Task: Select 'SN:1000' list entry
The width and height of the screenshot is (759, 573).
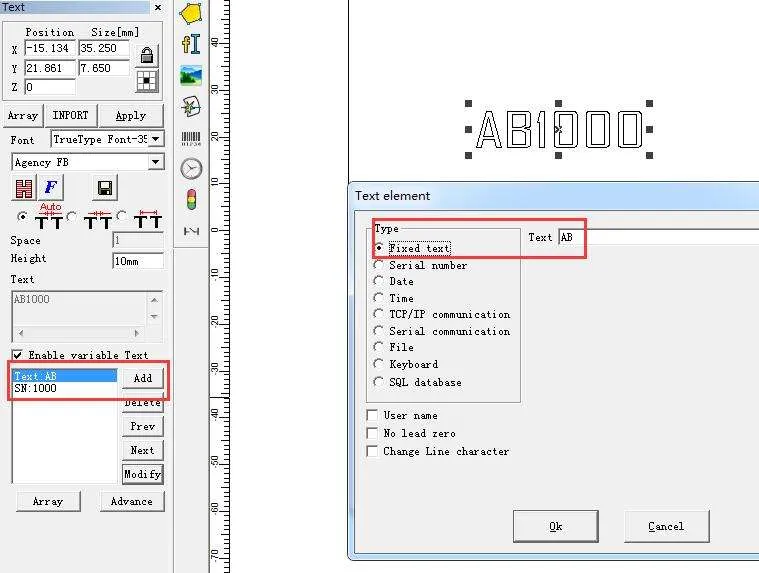Action: (65, 388)
